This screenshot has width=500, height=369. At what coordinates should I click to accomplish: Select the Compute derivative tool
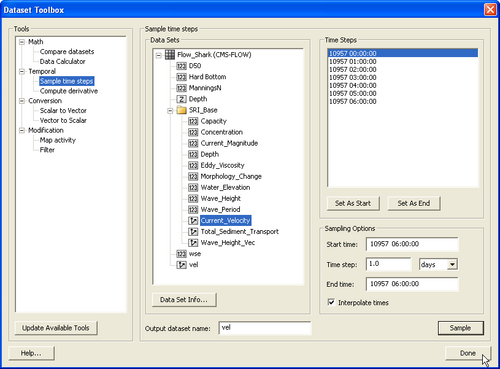tap(69, 91)
